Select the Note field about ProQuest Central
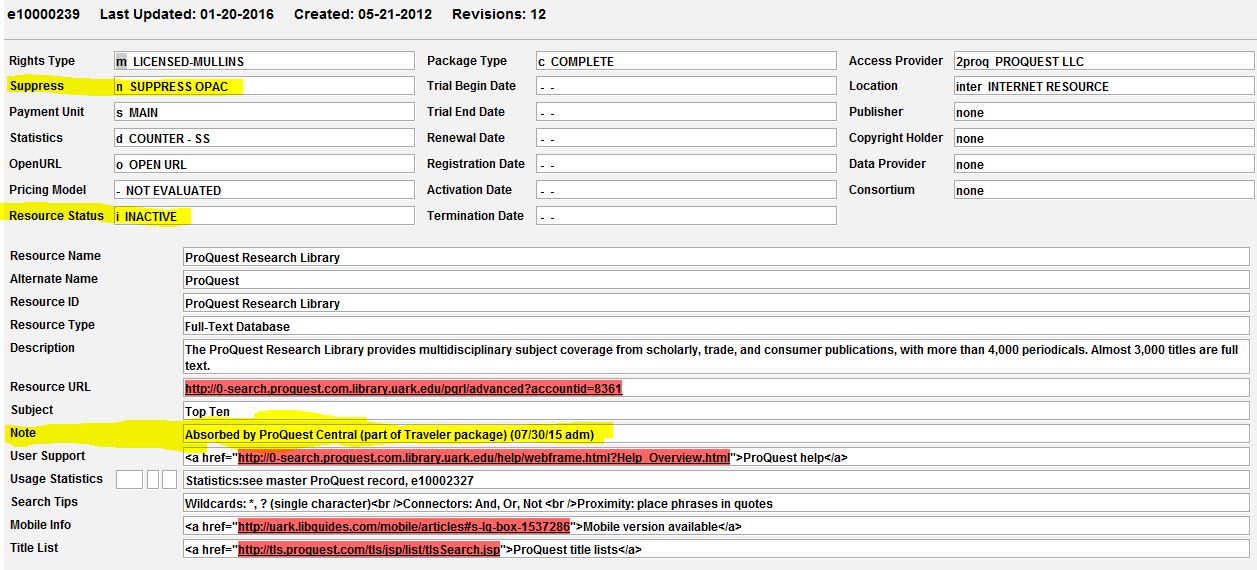Viewport: 1257px width, 570px height. pos(716,434)
